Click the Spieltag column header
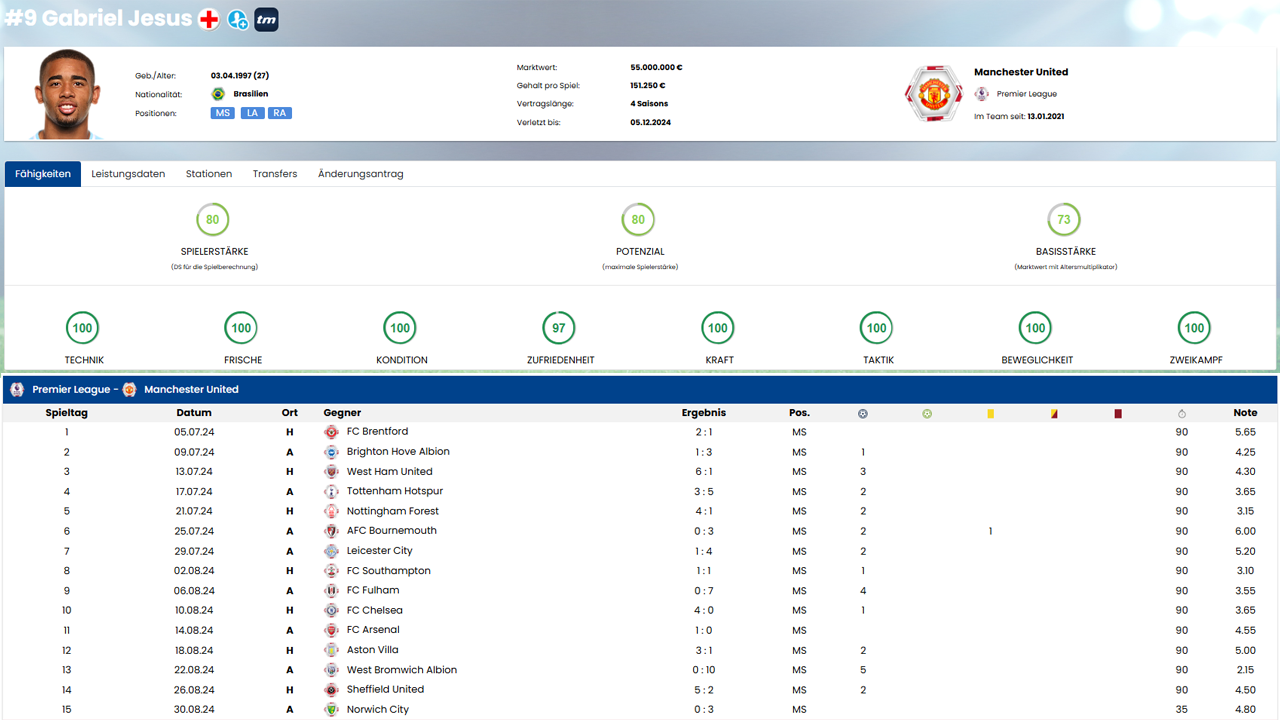 point(66,413)
